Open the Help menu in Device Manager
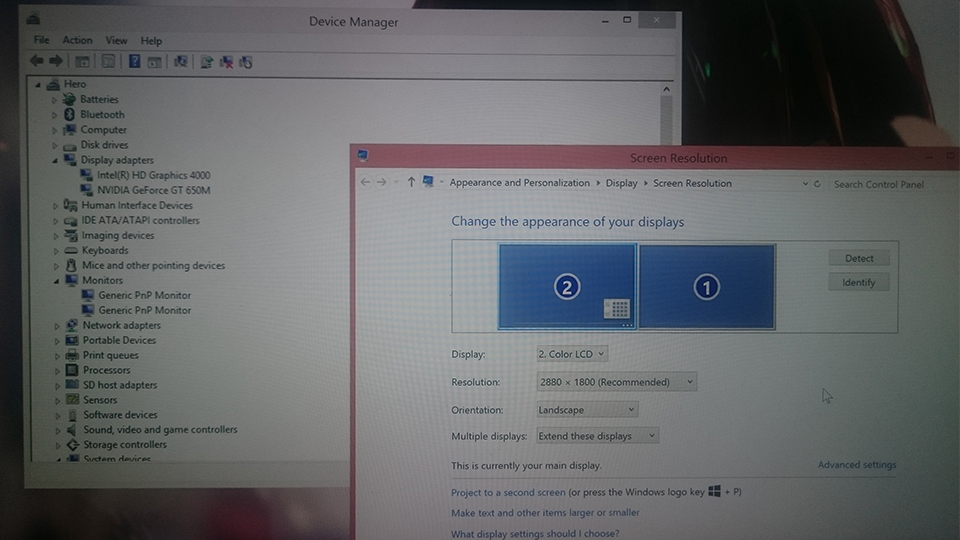960x540 pixels. point(151,40)
